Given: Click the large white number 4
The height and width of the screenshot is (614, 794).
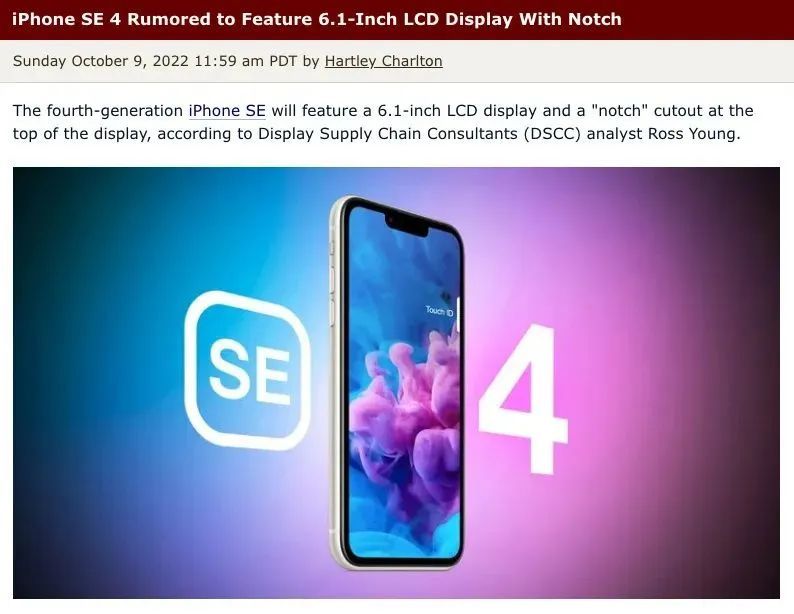Looking at the screenshot, I should point(523,399).
